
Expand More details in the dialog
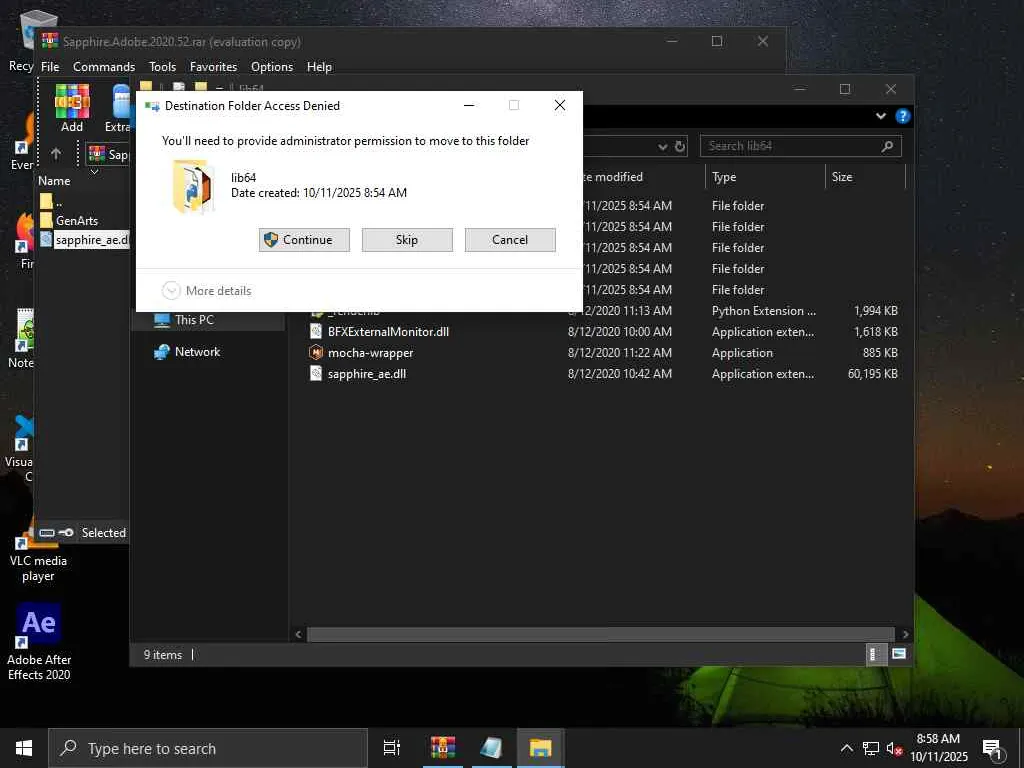coord(206,291)
